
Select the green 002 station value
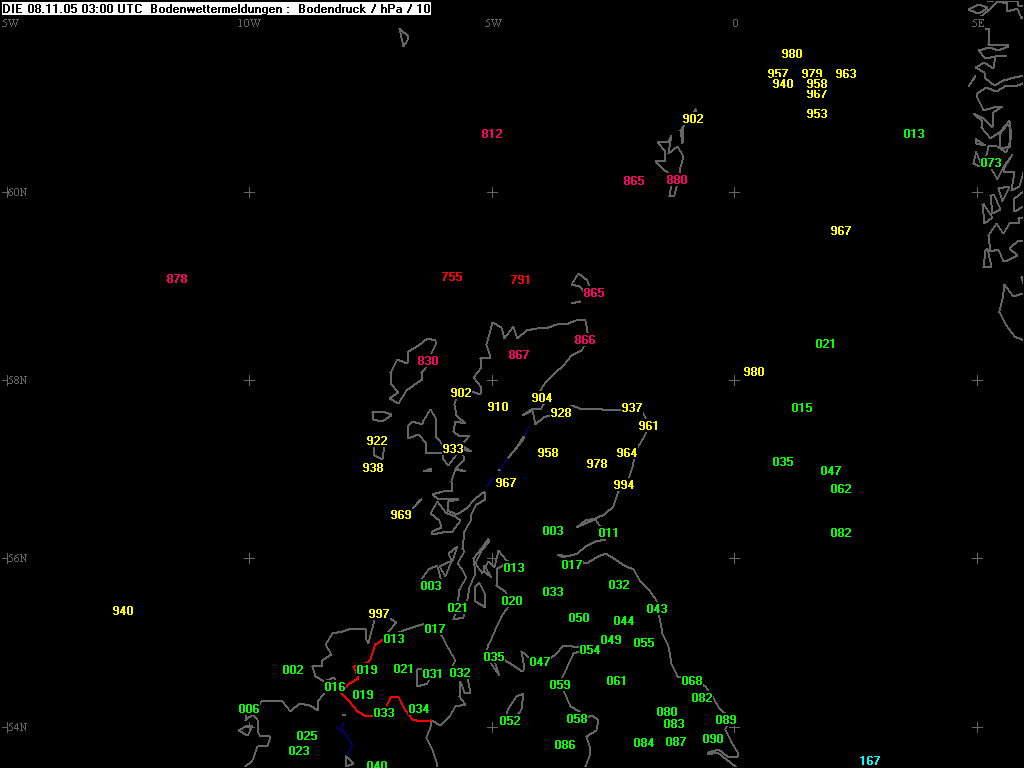pos(293,670)
